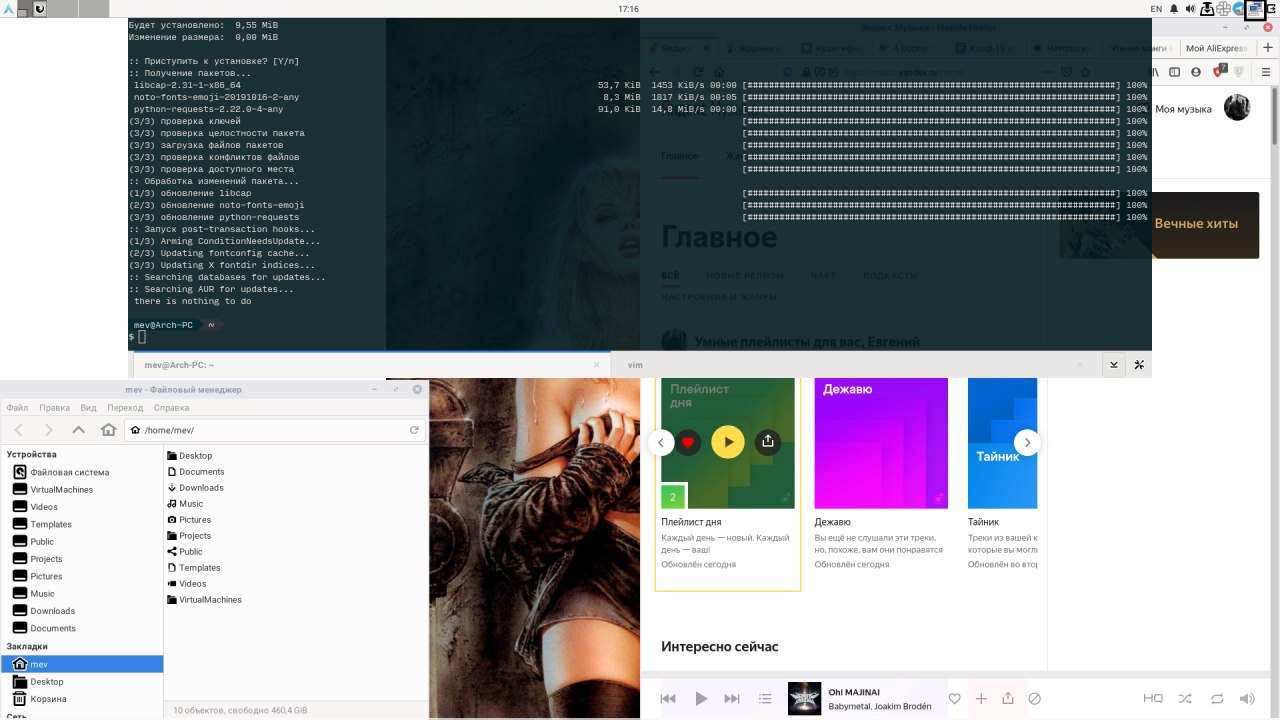The height and width of the screenshot is (720, 1280).
Task: Play the current track in the player bar
Action: click(x=701, y=699)
